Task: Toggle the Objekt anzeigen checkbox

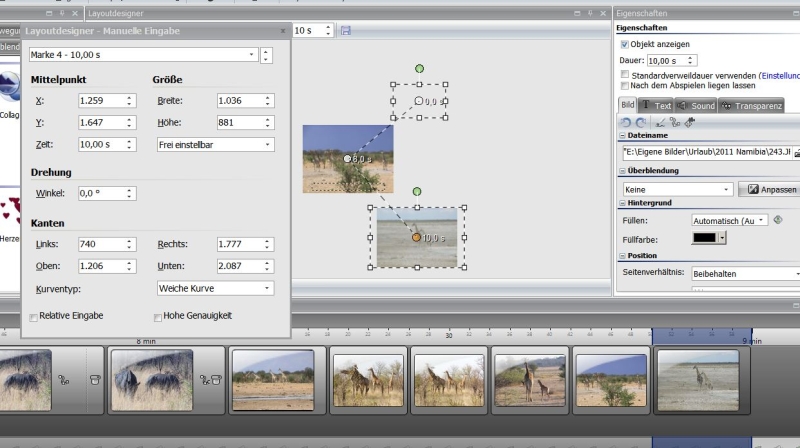Action: click(625, 44)
